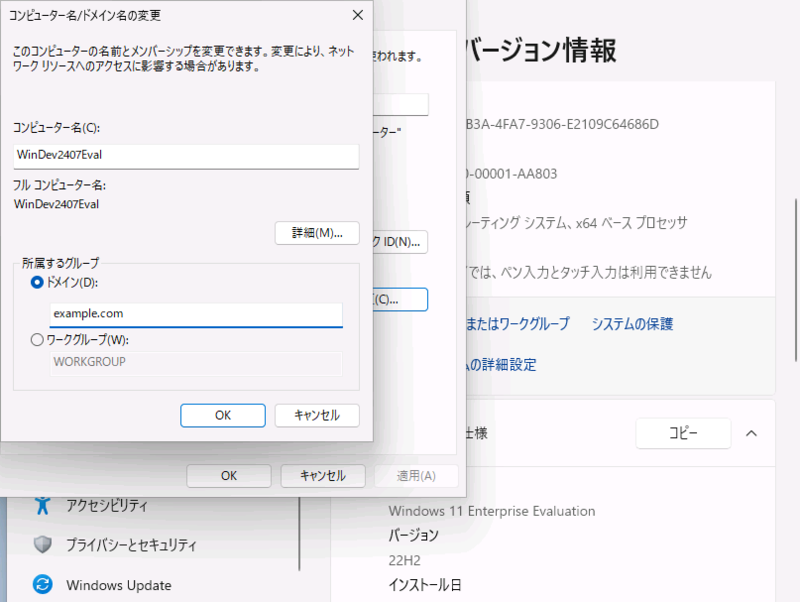Click 詳細(M)... button
Image resolution: width=800 pixels, height=602 pixels.
[x=316, y=233]
